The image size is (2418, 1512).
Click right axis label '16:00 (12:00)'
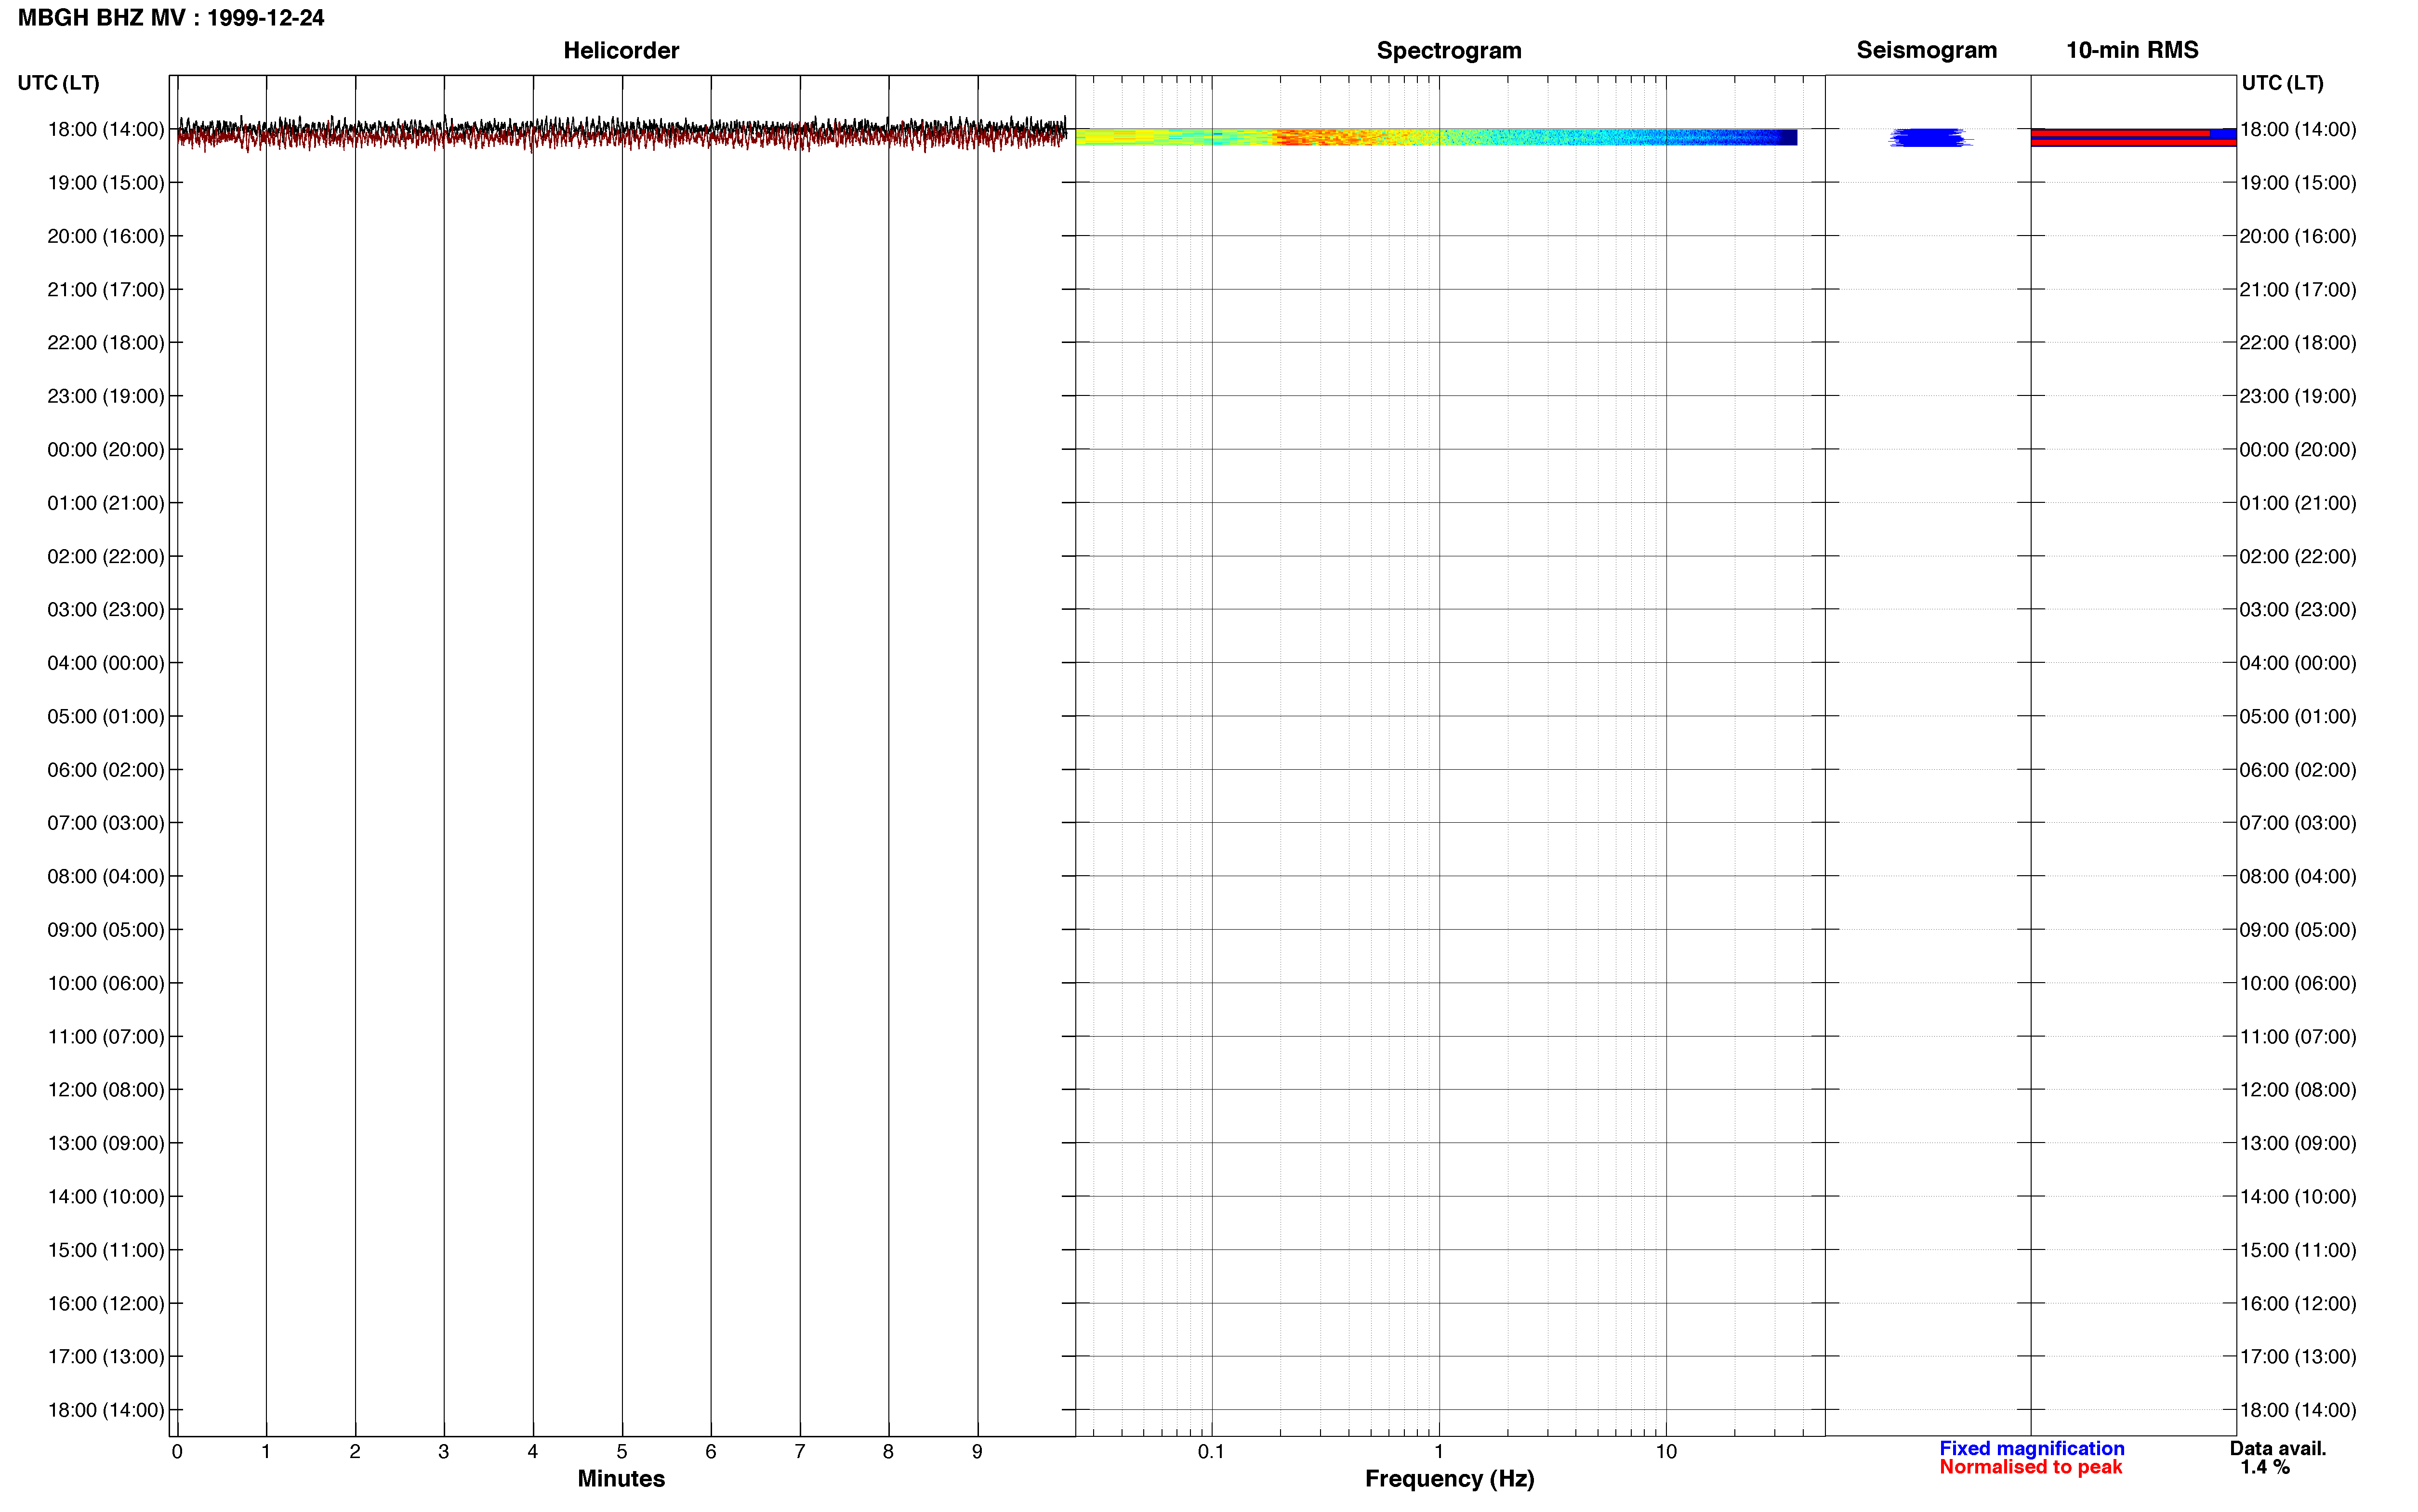tap(2298, 1304)
